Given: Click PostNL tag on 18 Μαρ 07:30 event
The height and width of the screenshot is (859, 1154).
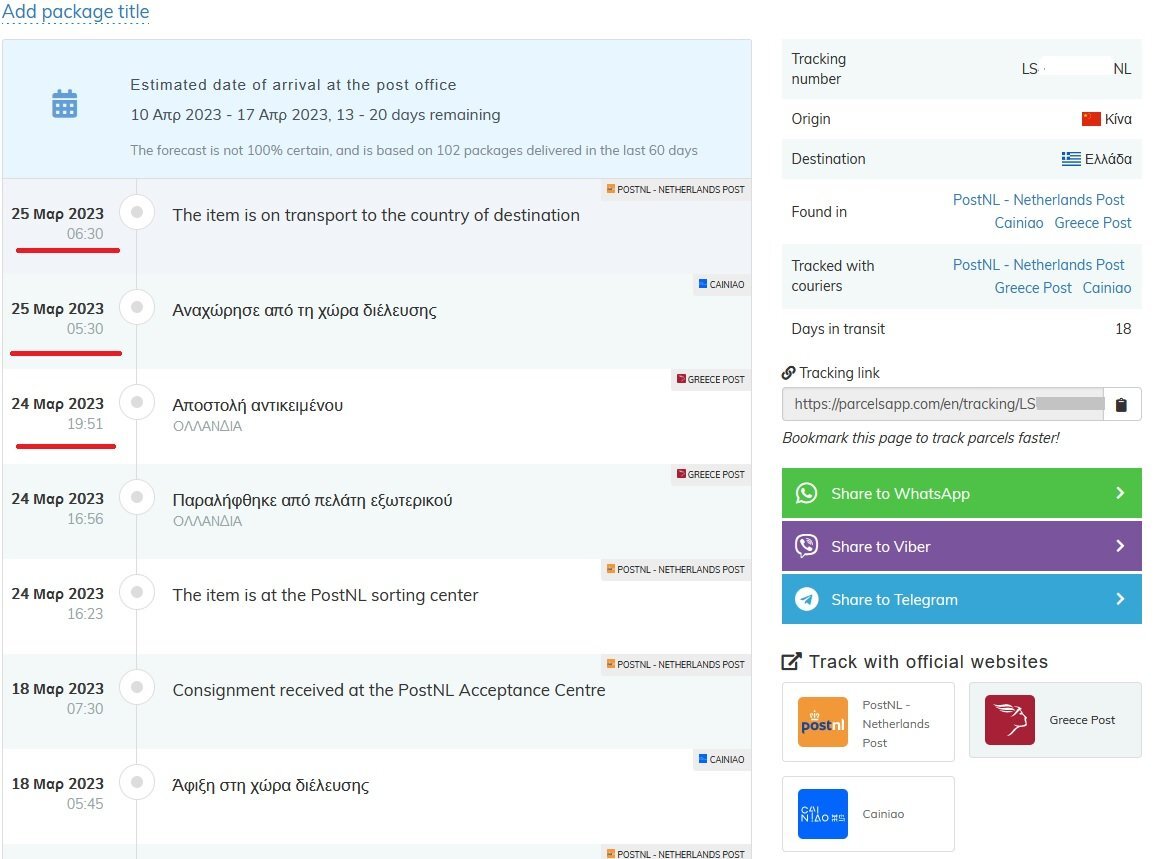Looking at the screenshot, I should pyautogui.click(x=676, y=664).
